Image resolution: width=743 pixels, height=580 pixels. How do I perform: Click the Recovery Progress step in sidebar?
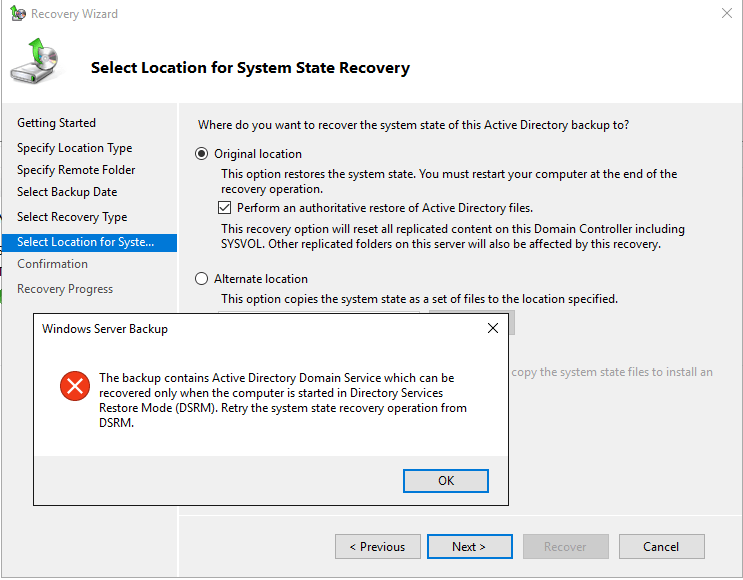click(65, 289)
